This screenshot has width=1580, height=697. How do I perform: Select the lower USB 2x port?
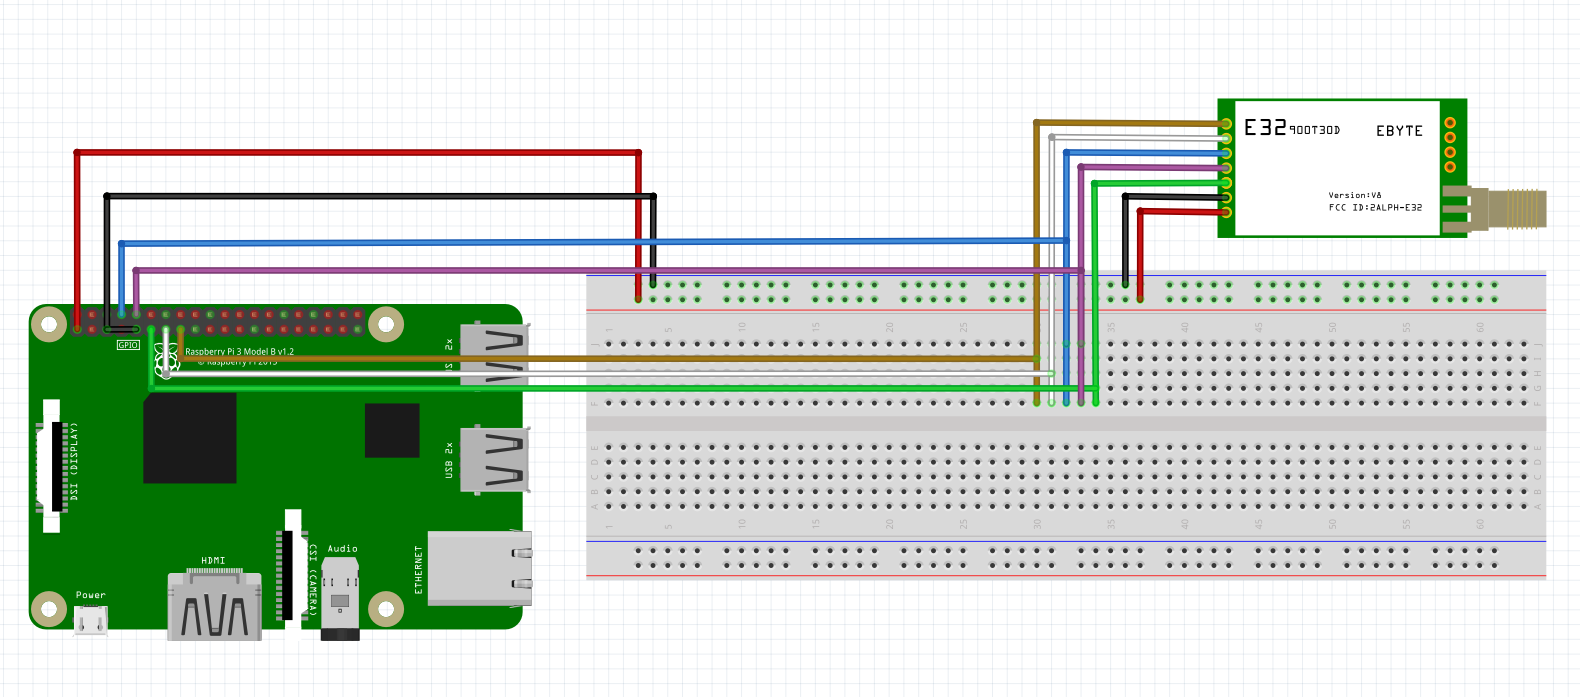coord(494,460)
